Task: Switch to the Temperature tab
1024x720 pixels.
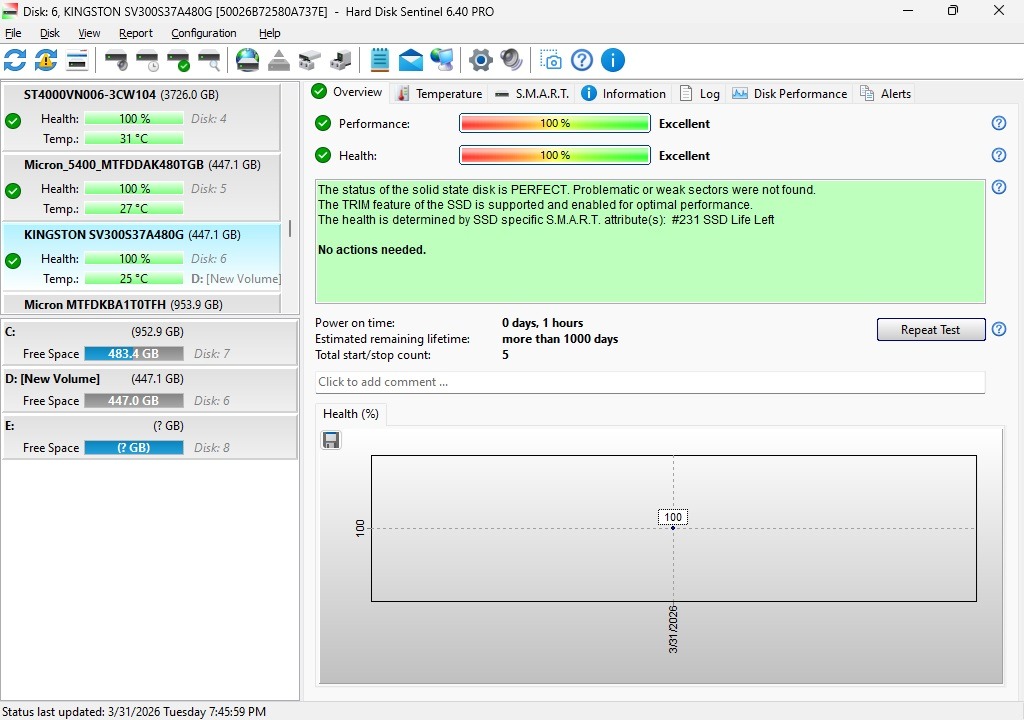Action: pyautogui.click(x=440, y=93)
